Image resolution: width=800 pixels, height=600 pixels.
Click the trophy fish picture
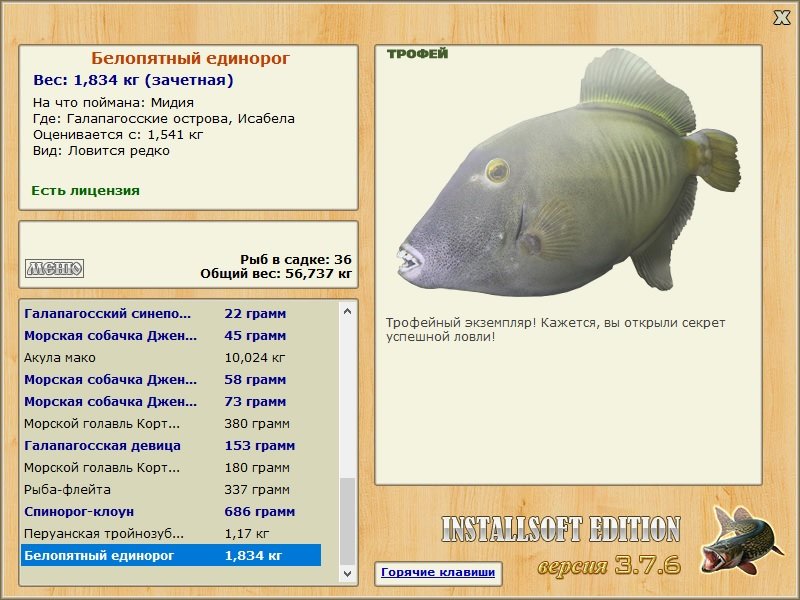tap(569, 171)
